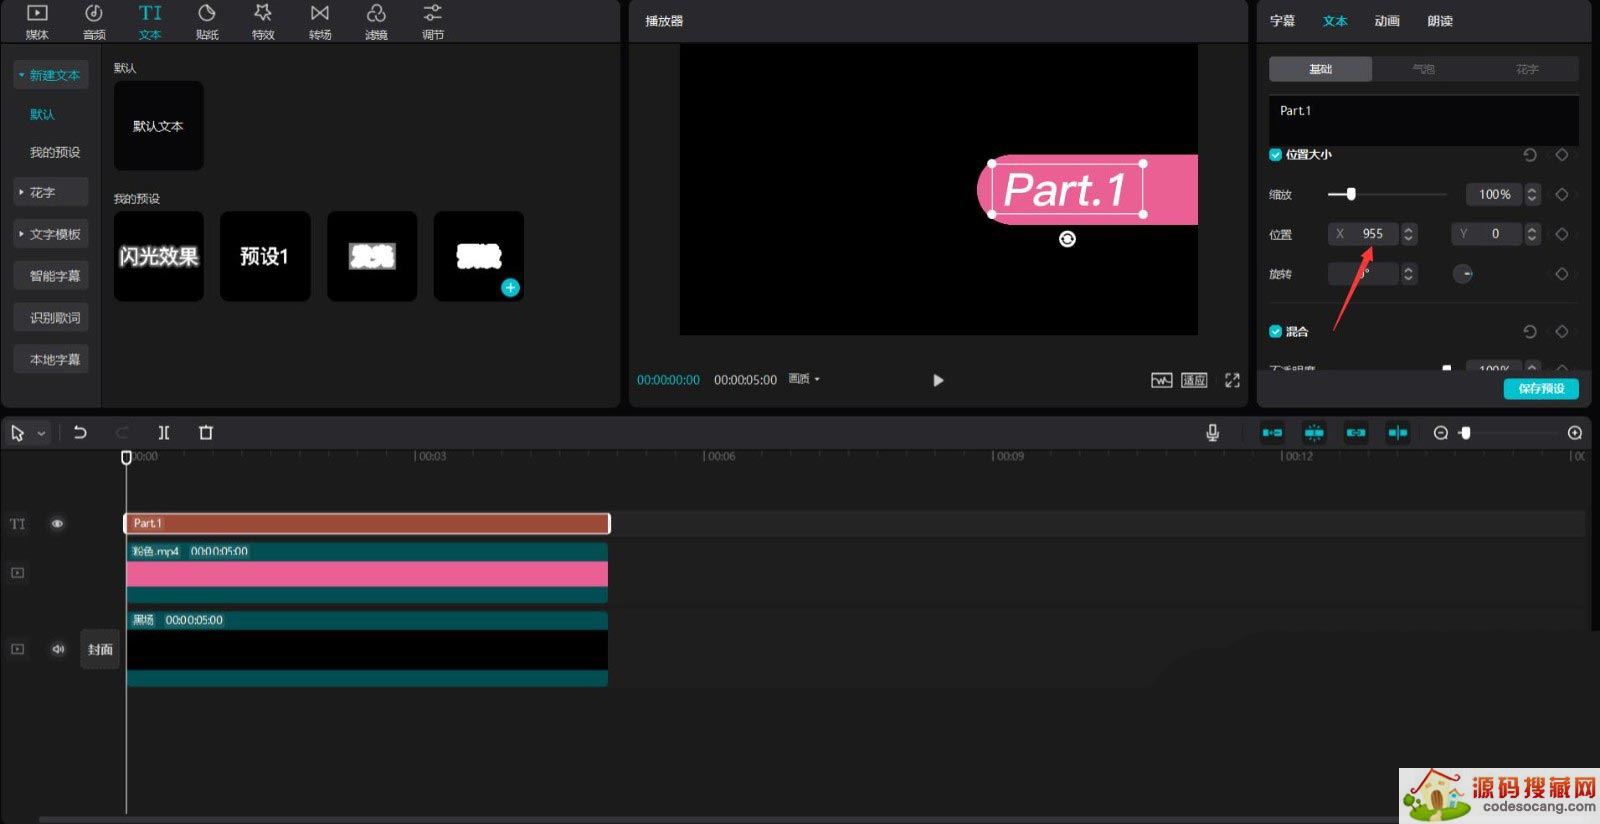Click the 缩放 scale slider handle
1600x824 pixels.
pos(1351,194)
